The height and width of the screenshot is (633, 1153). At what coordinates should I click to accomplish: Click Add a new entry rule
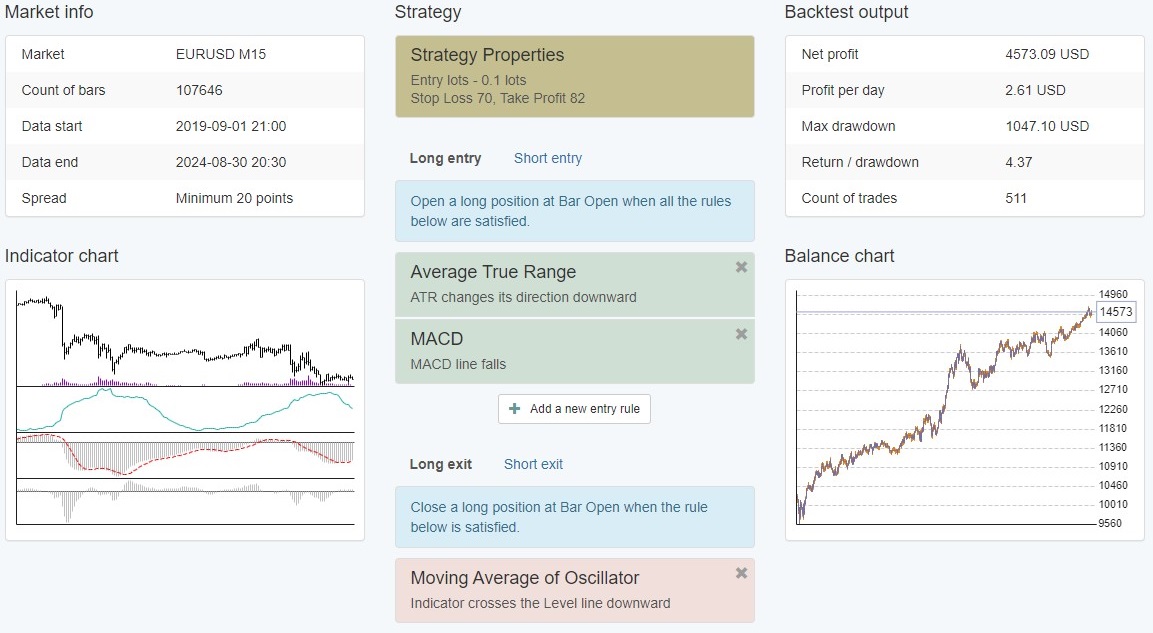pos(574,409)
